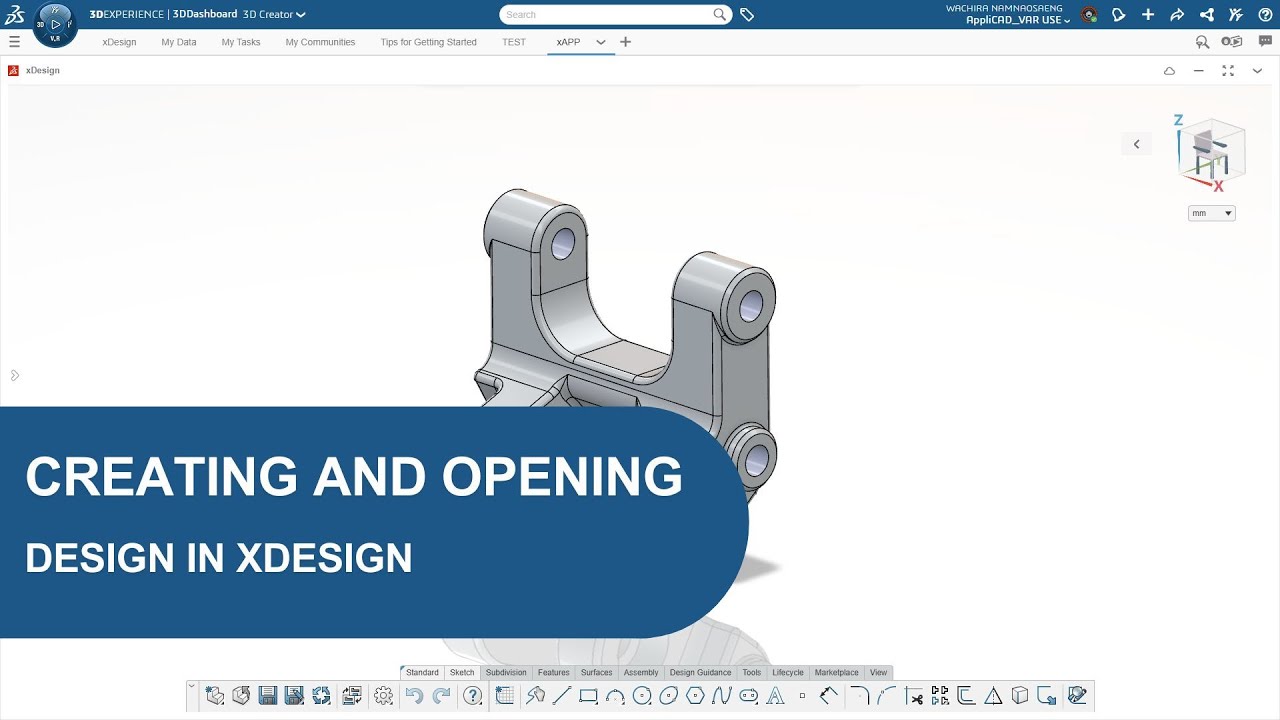Click the plus add icon in header
This screenshot has height=720, width=1280.
pyautogui.click(x=1148, y=15)
